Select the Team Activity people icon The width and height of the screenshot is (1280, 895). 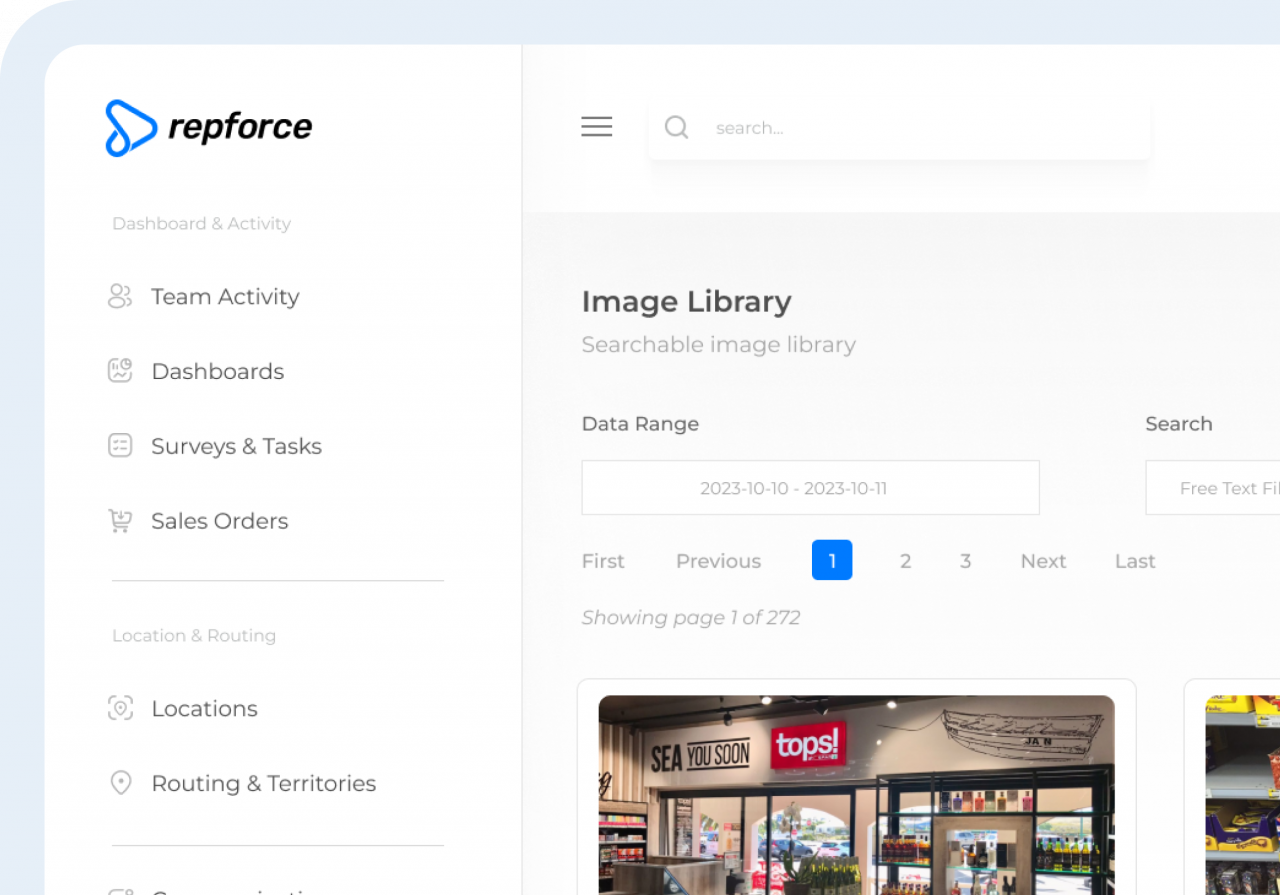pyautogui.click(x=120, y=296)
